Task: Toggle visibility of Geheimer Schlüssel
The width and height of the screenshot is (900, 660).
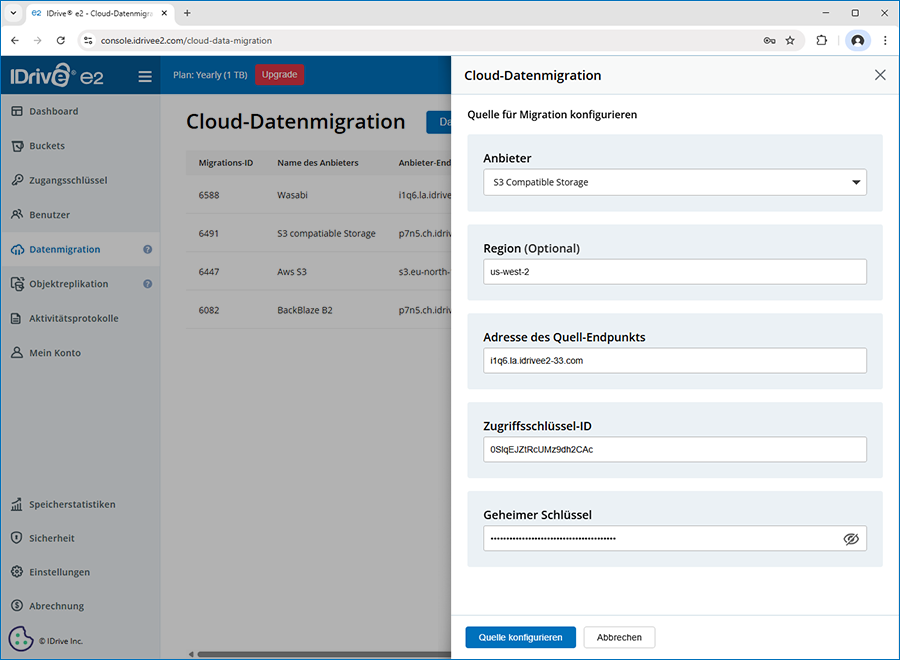Action: click(851, 539)
